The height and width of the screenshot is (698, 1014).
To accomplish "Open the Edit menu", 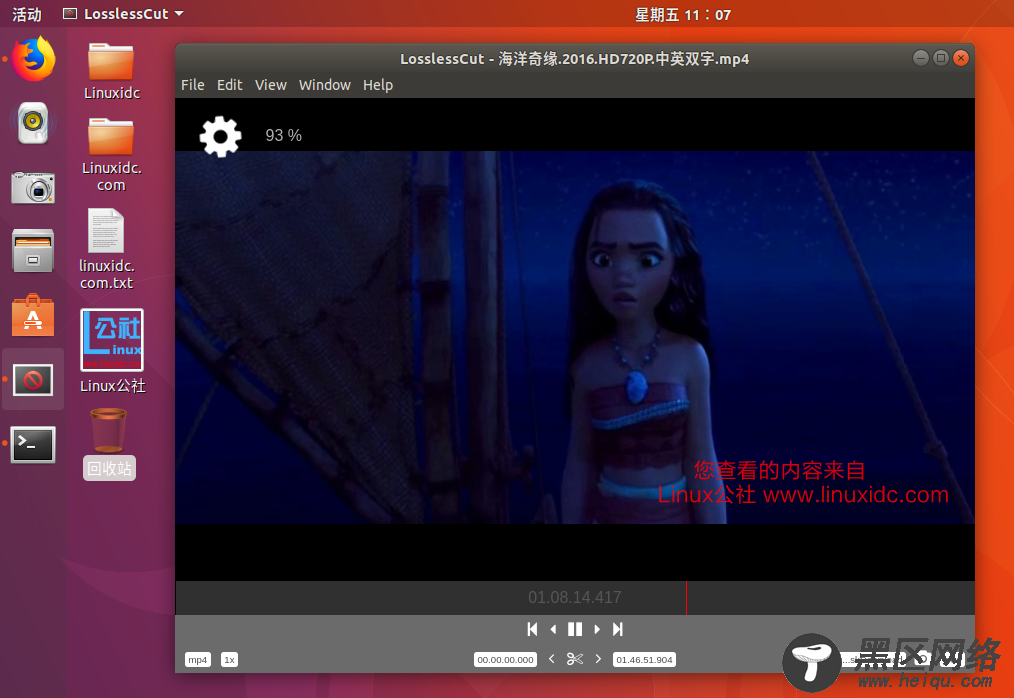I will point(230,85).
